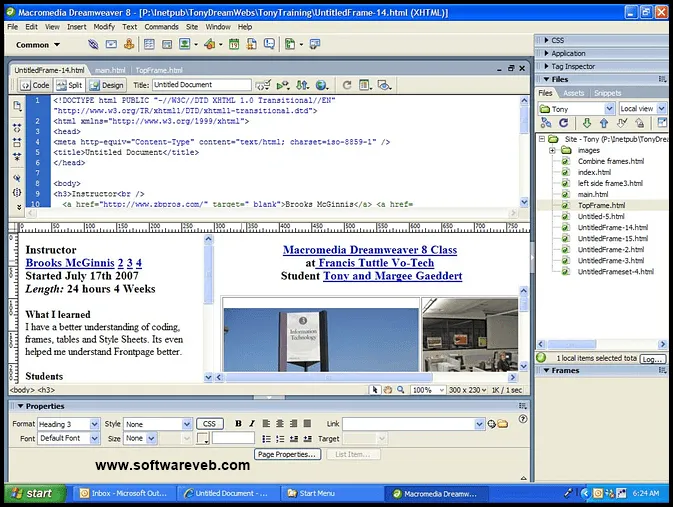Screen dimensions: 673x507
Task: Open the Start Menu taskbar window
Action: (x=330, y=493)
